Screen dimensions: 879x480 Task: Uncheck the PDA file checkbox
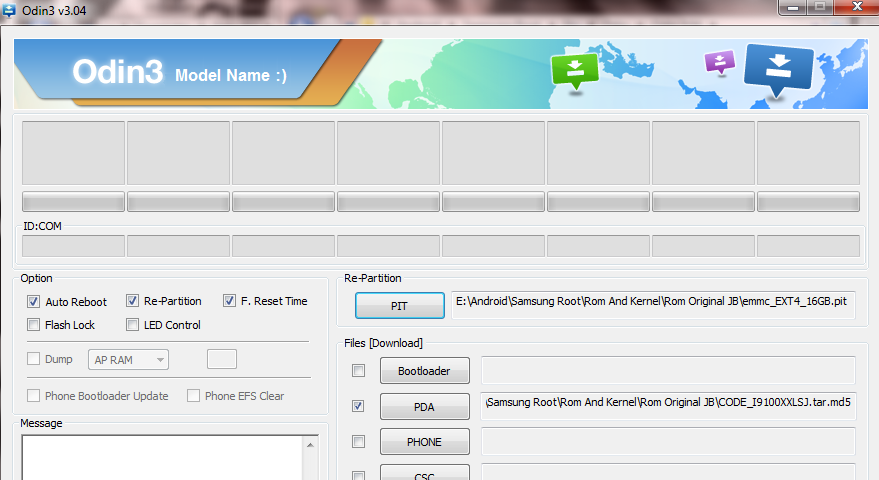(358, 406)
